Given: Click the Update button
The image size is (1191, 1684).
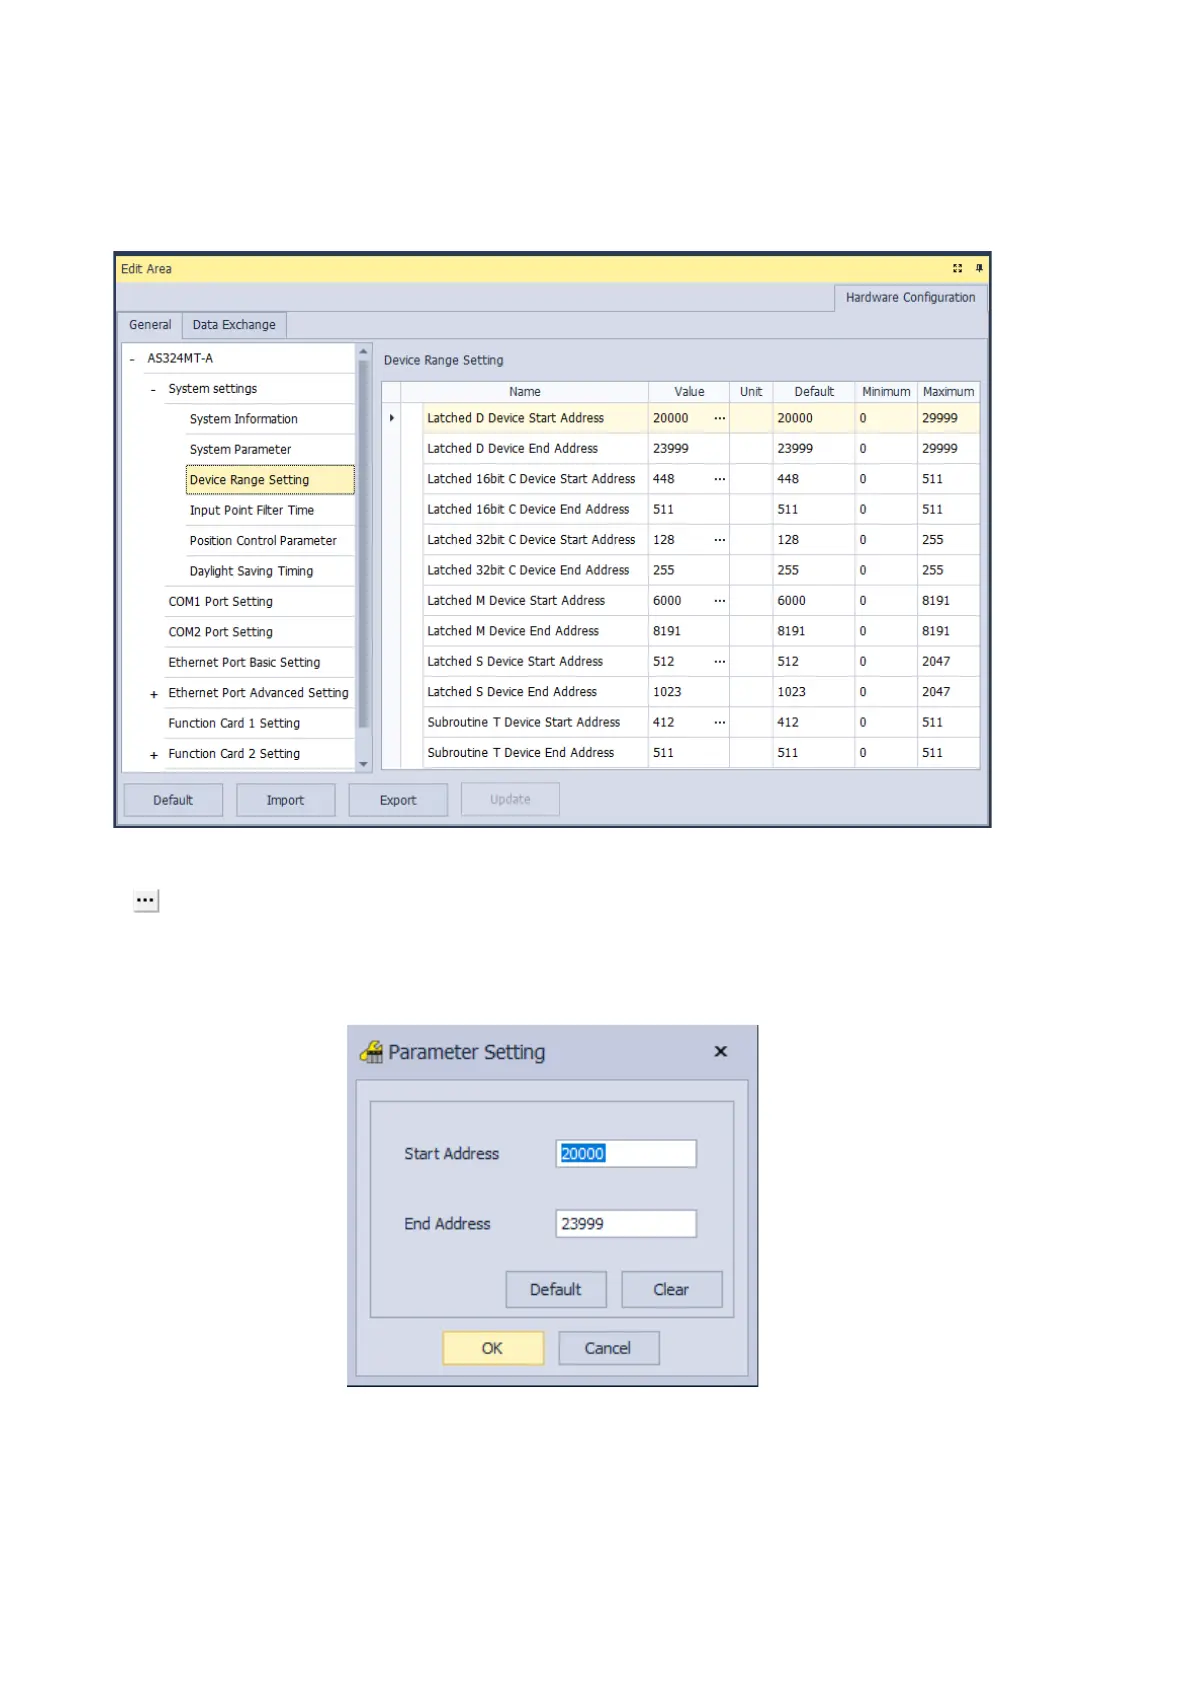Looking at the screenshot, I should pyautogui.click(x=510, y=800).
